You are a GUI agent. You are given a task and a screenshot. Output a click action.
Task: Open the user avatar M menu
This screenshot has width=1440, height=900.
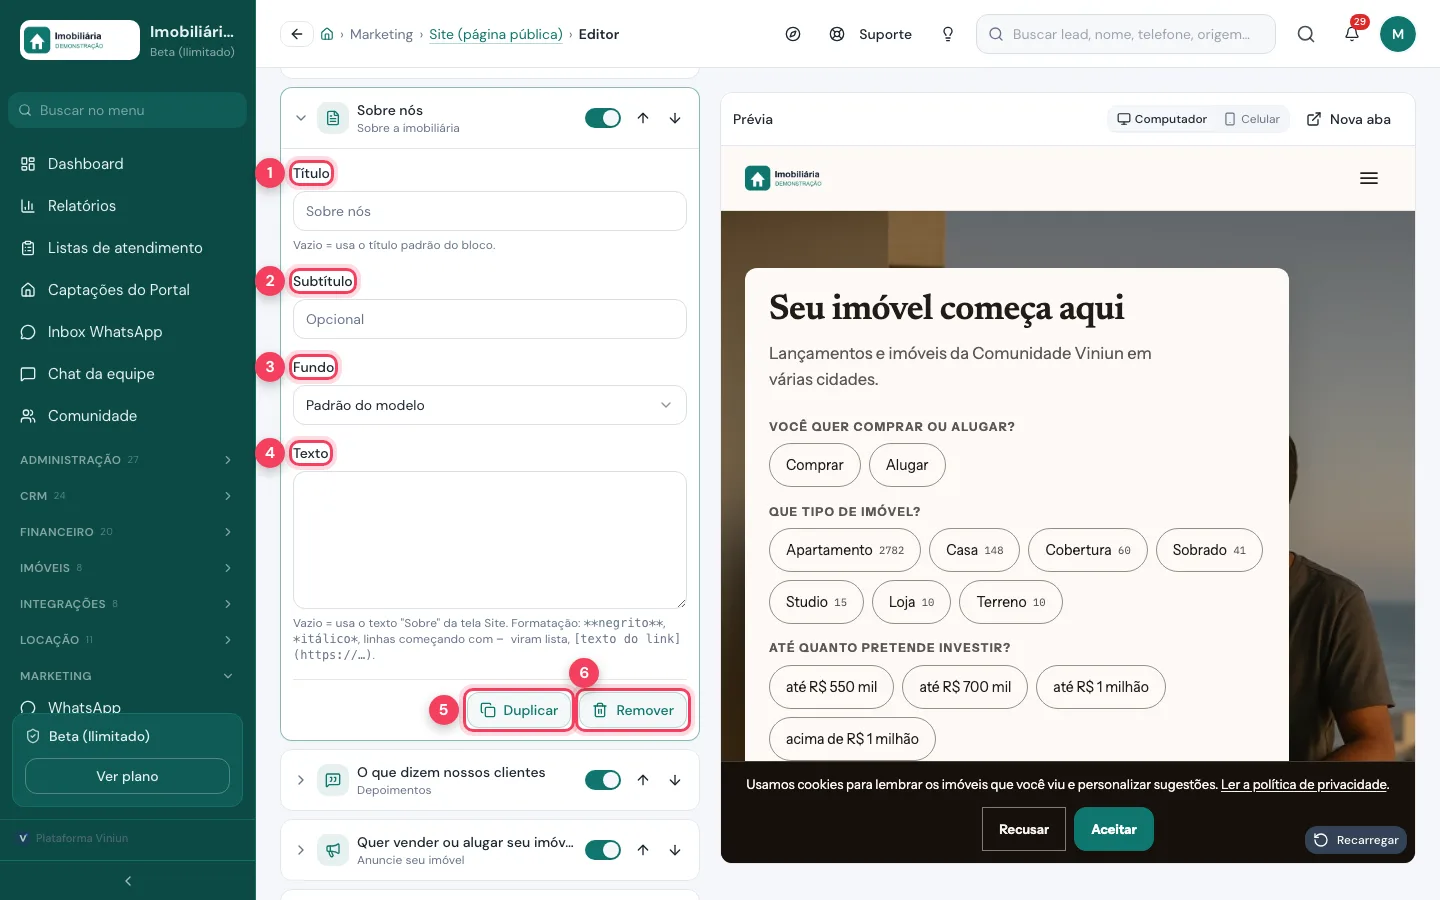1398,34
